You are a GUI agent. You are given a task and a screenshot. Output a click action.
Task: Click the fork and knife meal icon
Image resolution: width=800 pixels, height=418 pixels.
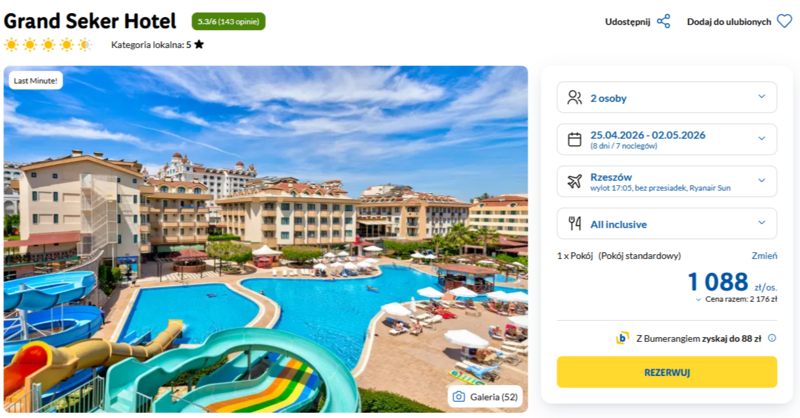[x=574, y=224]
